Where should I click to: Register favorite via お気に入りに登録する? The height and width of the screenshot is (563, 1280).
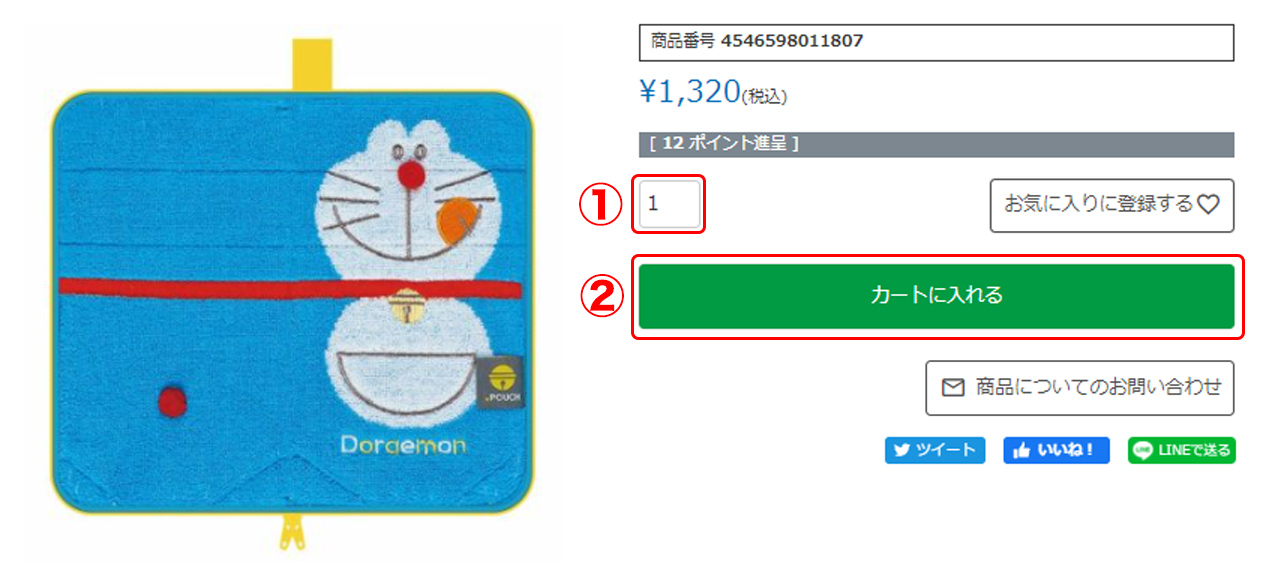(1111, 205)
